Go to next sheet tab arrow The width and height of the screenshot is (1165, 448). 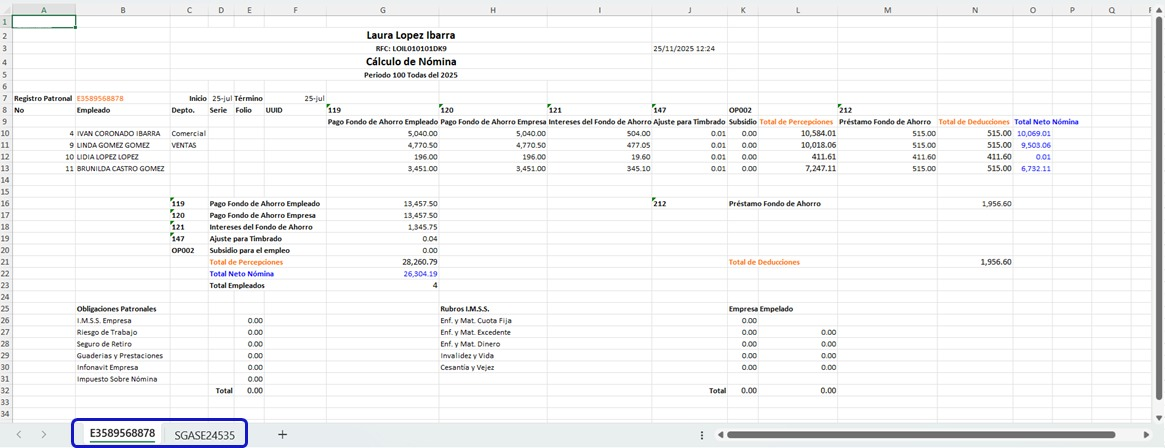pyautogui.click(x=44, y=435)
